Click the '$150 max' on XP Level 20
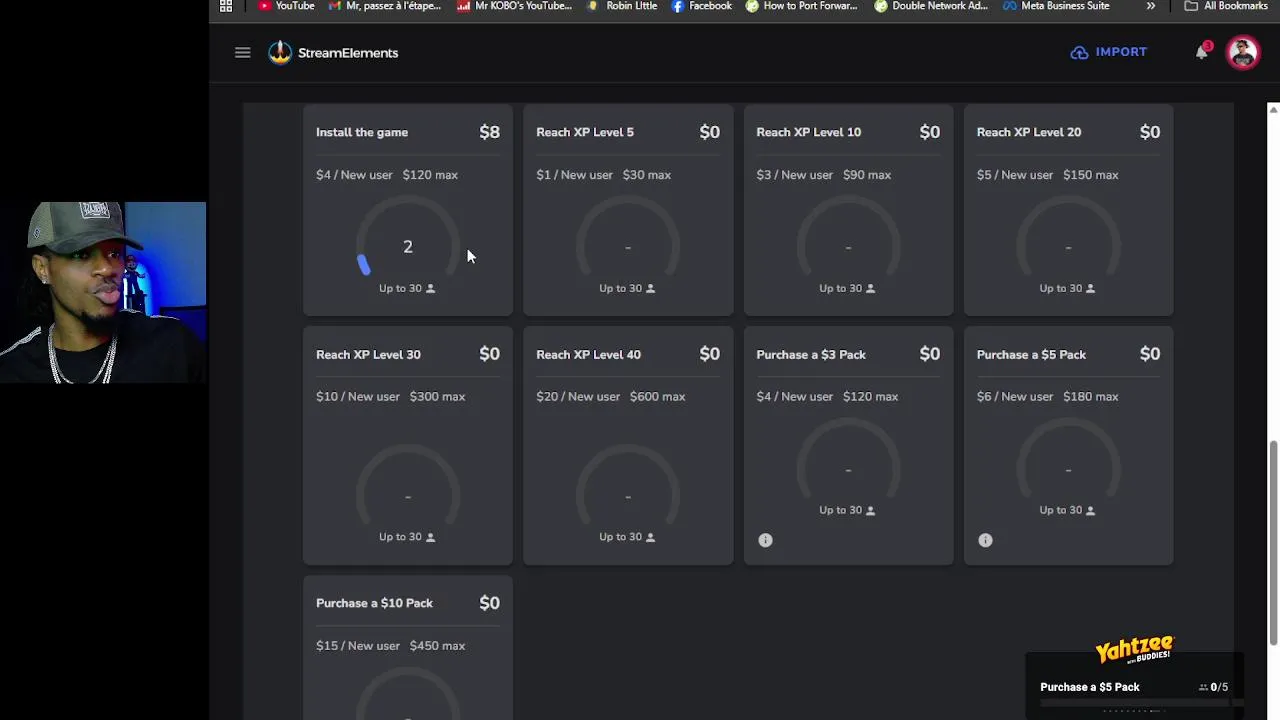The width and height of the screenshot is (1280, 720). pyautogui.click(x=1090, y=175)
